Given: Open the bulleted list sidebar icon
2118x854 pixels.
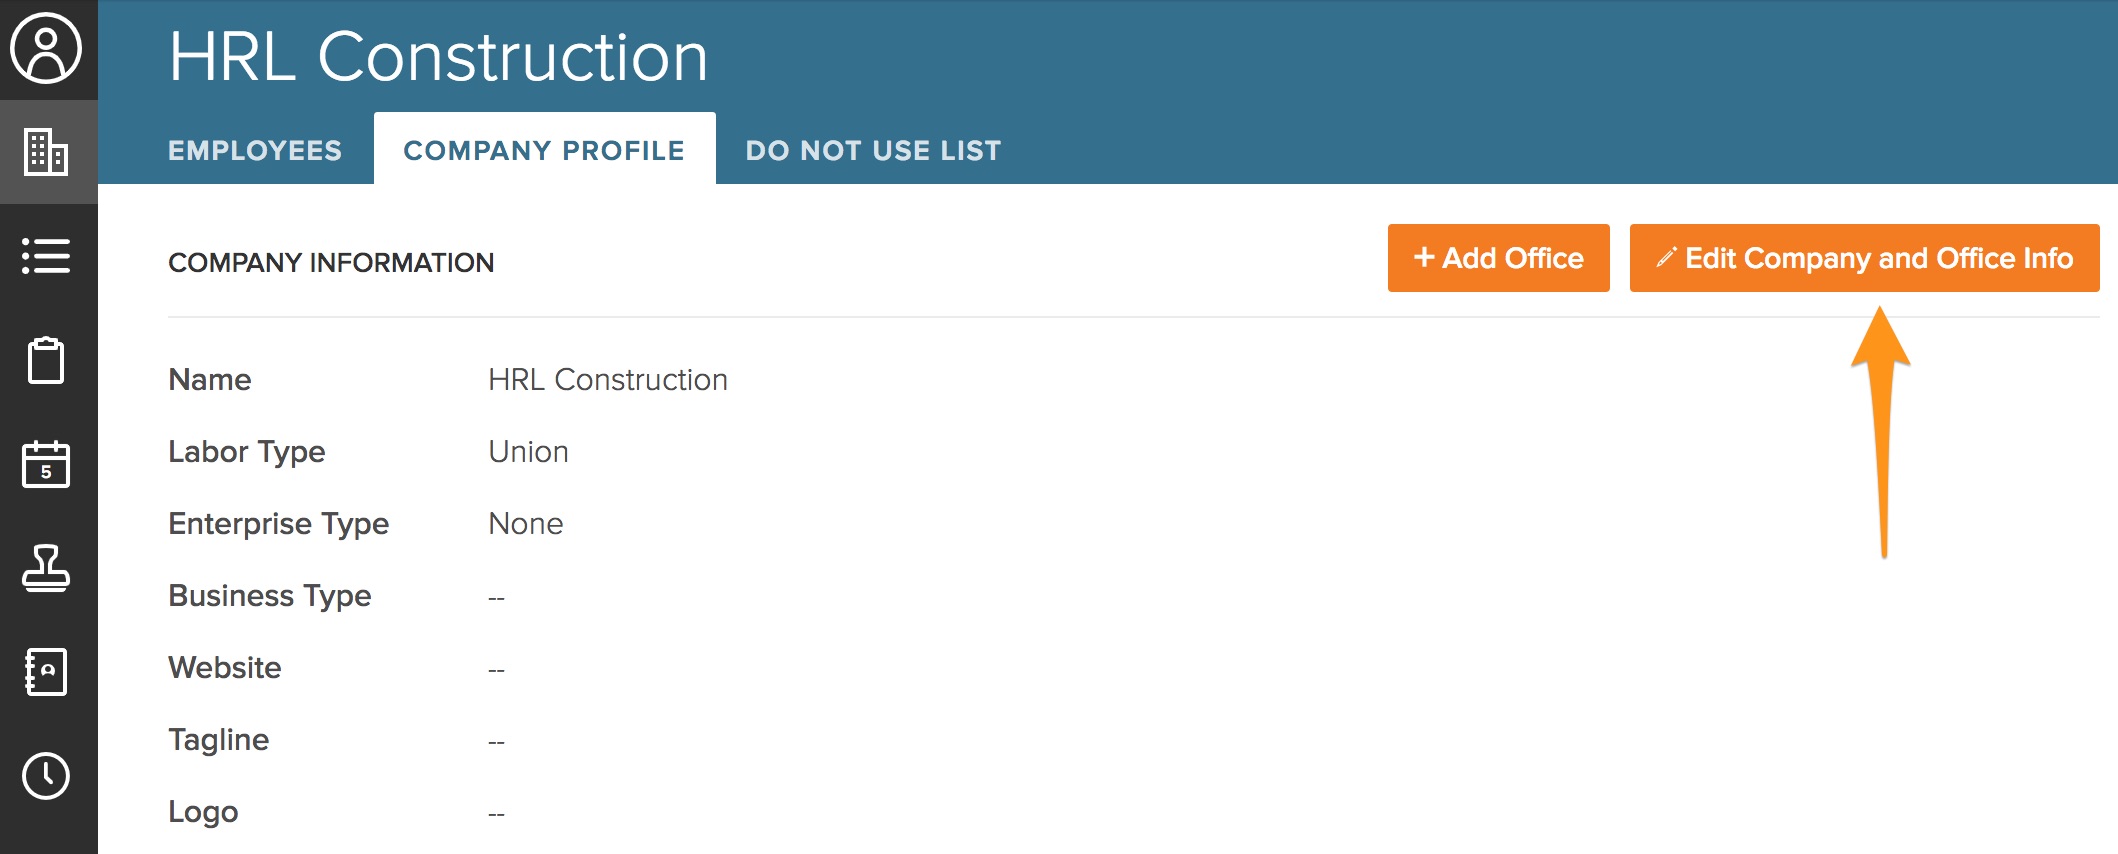Looking at the screenshot, I should (46, 256).
